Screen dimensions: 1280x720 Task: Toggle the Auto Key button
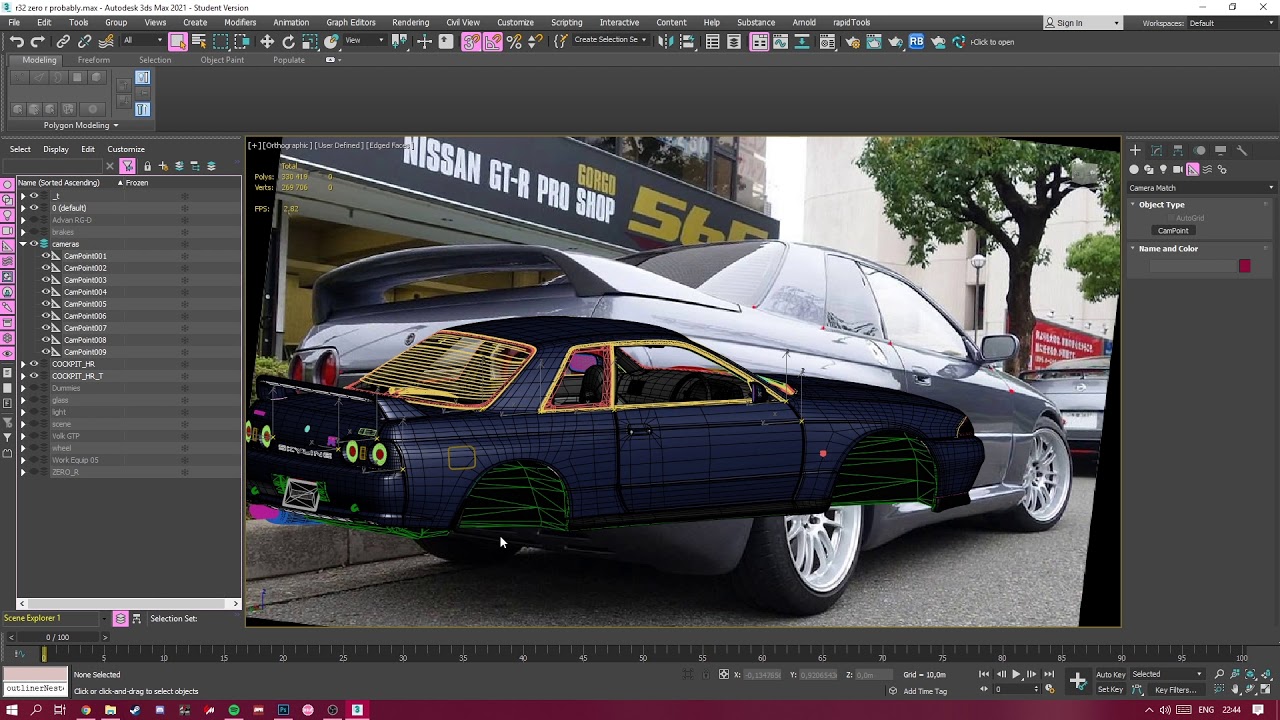(1110, 674)
